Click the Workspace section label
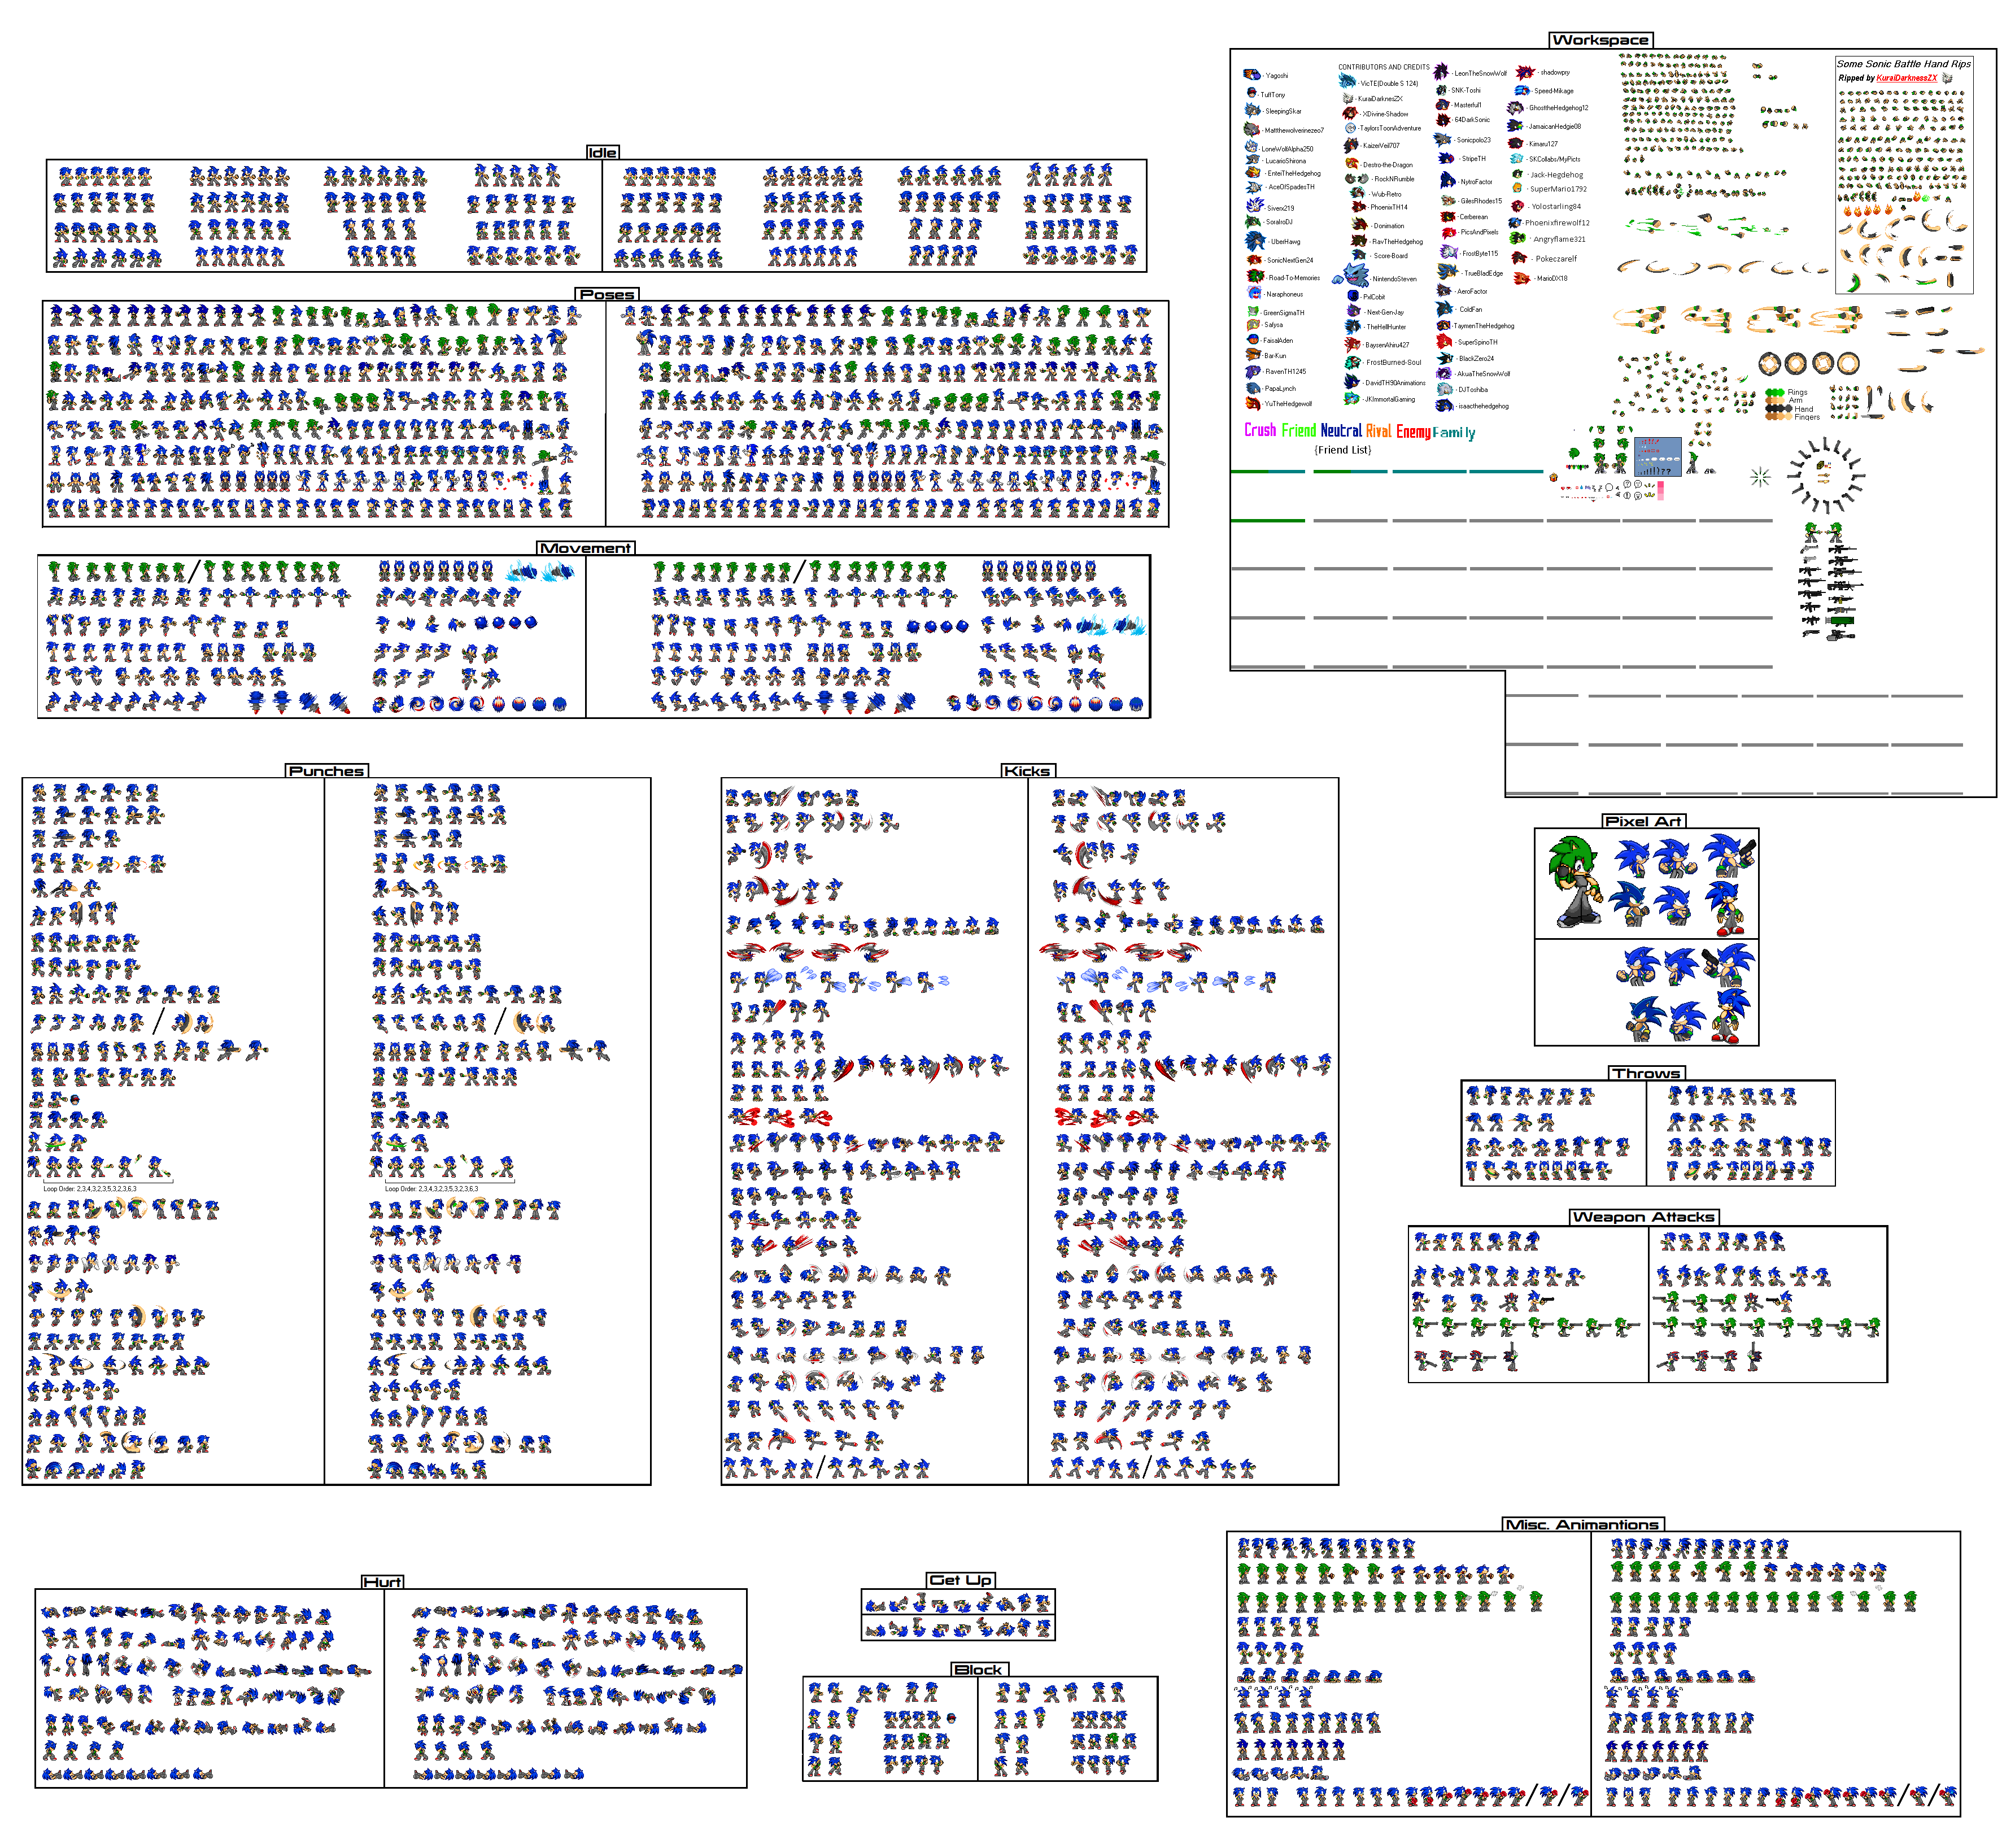The width and height of the screenshot is (2015, 1848). click(1600, 40)
